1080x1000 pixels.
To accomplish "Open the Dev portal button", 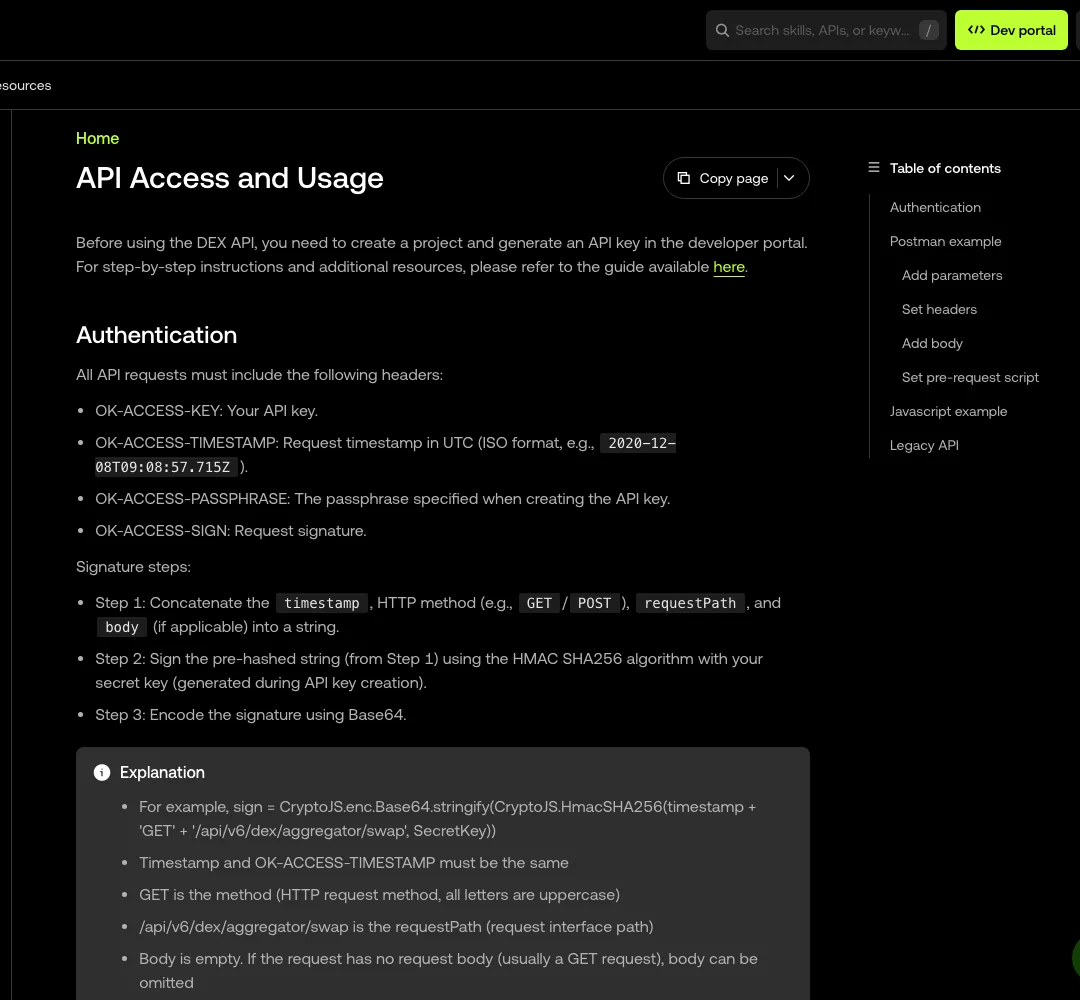I will coord(1011,30).
